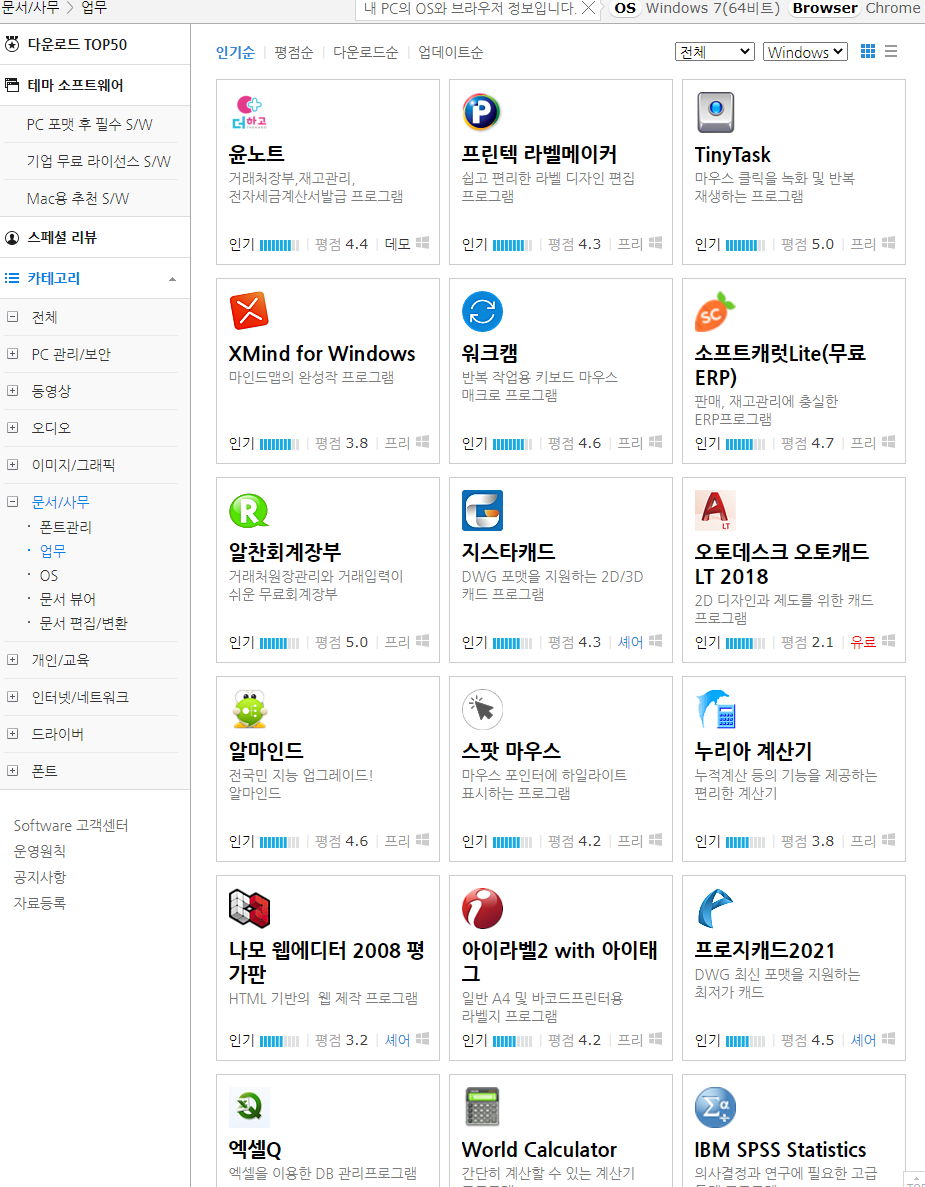
Task: Click the 지스타캐드 popularity bar
Action: 512,643
